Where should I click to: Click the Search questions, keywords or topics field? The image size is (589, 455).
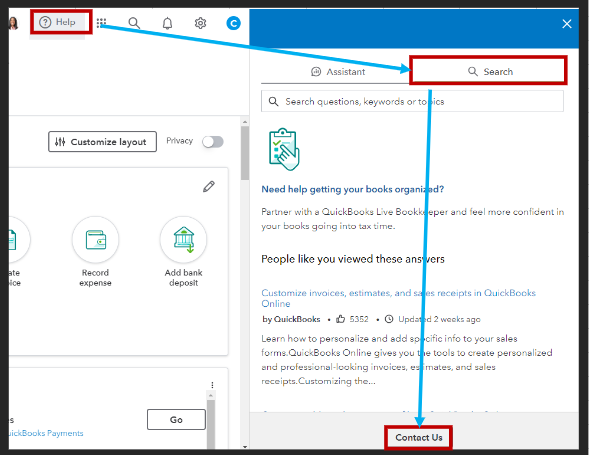click(412, 101)
